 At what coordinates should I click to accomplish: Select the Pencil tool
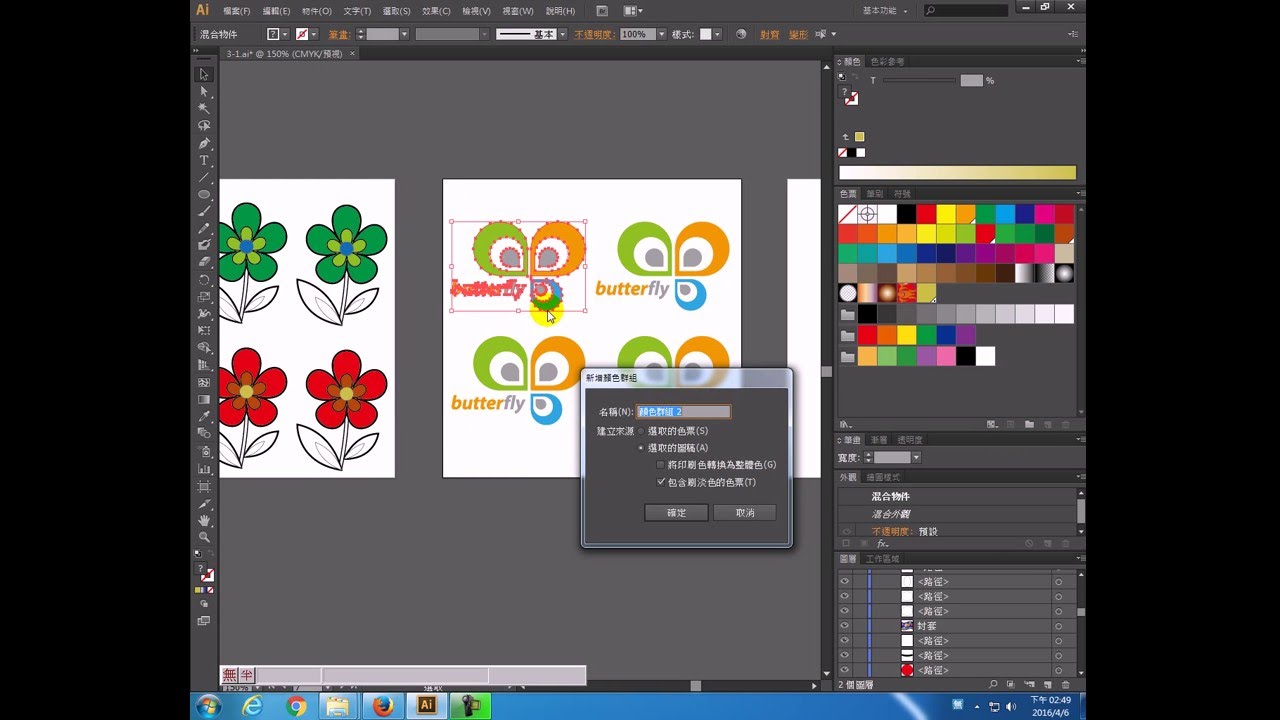click(204, 228)
